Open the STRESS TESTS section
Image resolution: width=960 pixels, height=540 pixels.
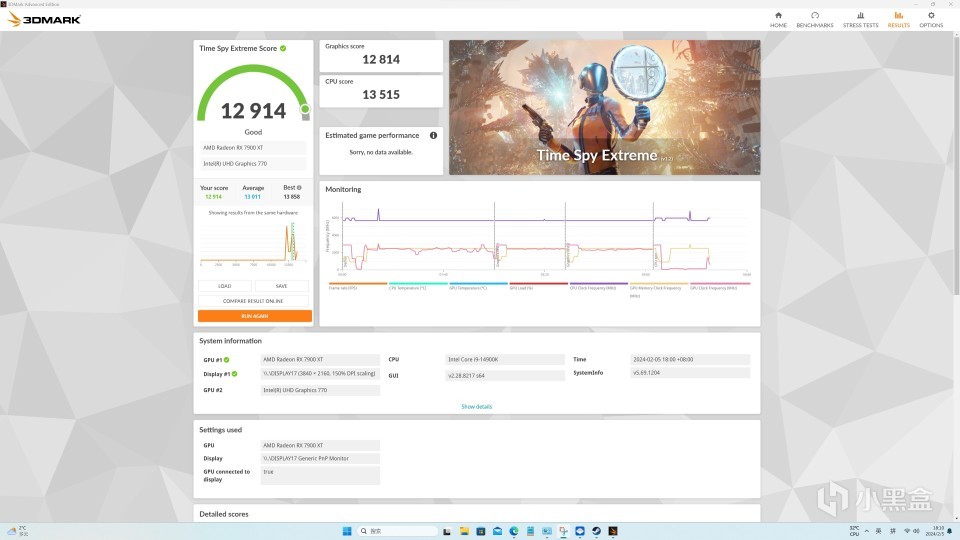[x=860, y=20]
